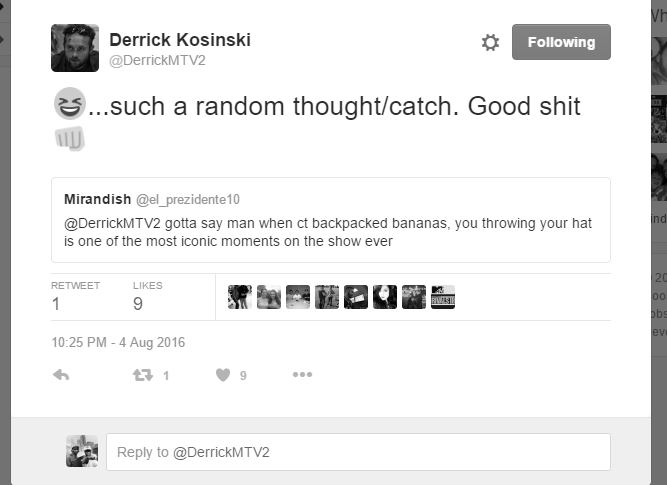
Task: Like the tweet with heart icon
Action: pos(223,375)
